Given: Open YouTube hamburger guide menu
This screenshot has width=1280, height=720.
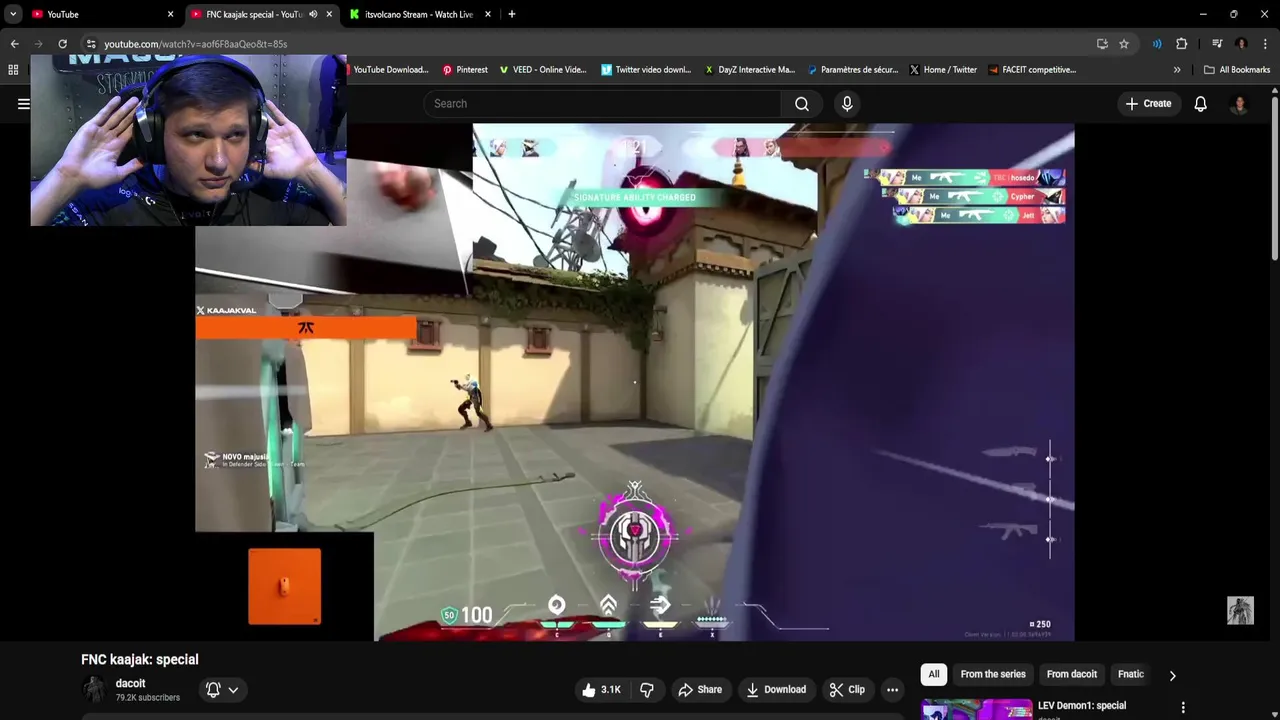Looking at the screenshot, I should (23, 104).
